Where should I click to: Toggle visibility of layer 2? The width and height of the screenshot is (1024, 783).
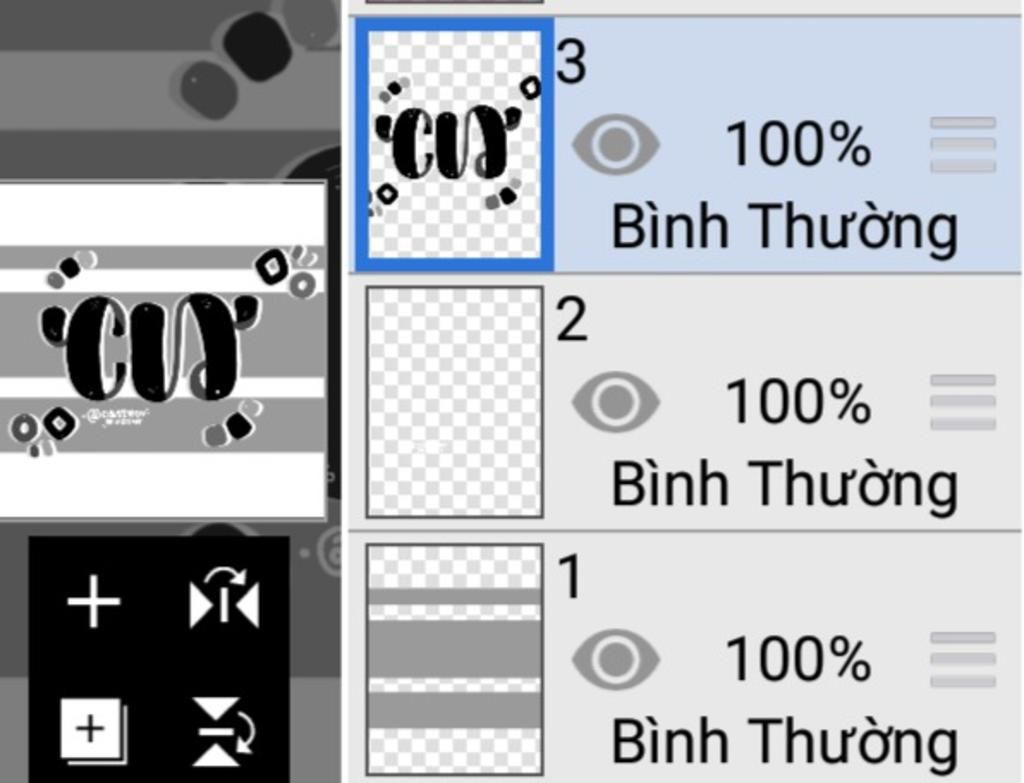point(615,402)
